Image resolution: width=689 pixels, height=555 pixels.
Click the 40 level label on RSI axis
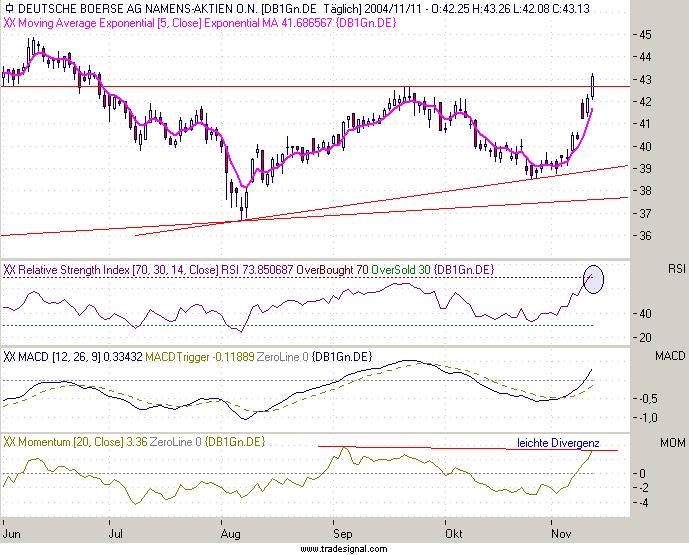[x=645, y=313]
